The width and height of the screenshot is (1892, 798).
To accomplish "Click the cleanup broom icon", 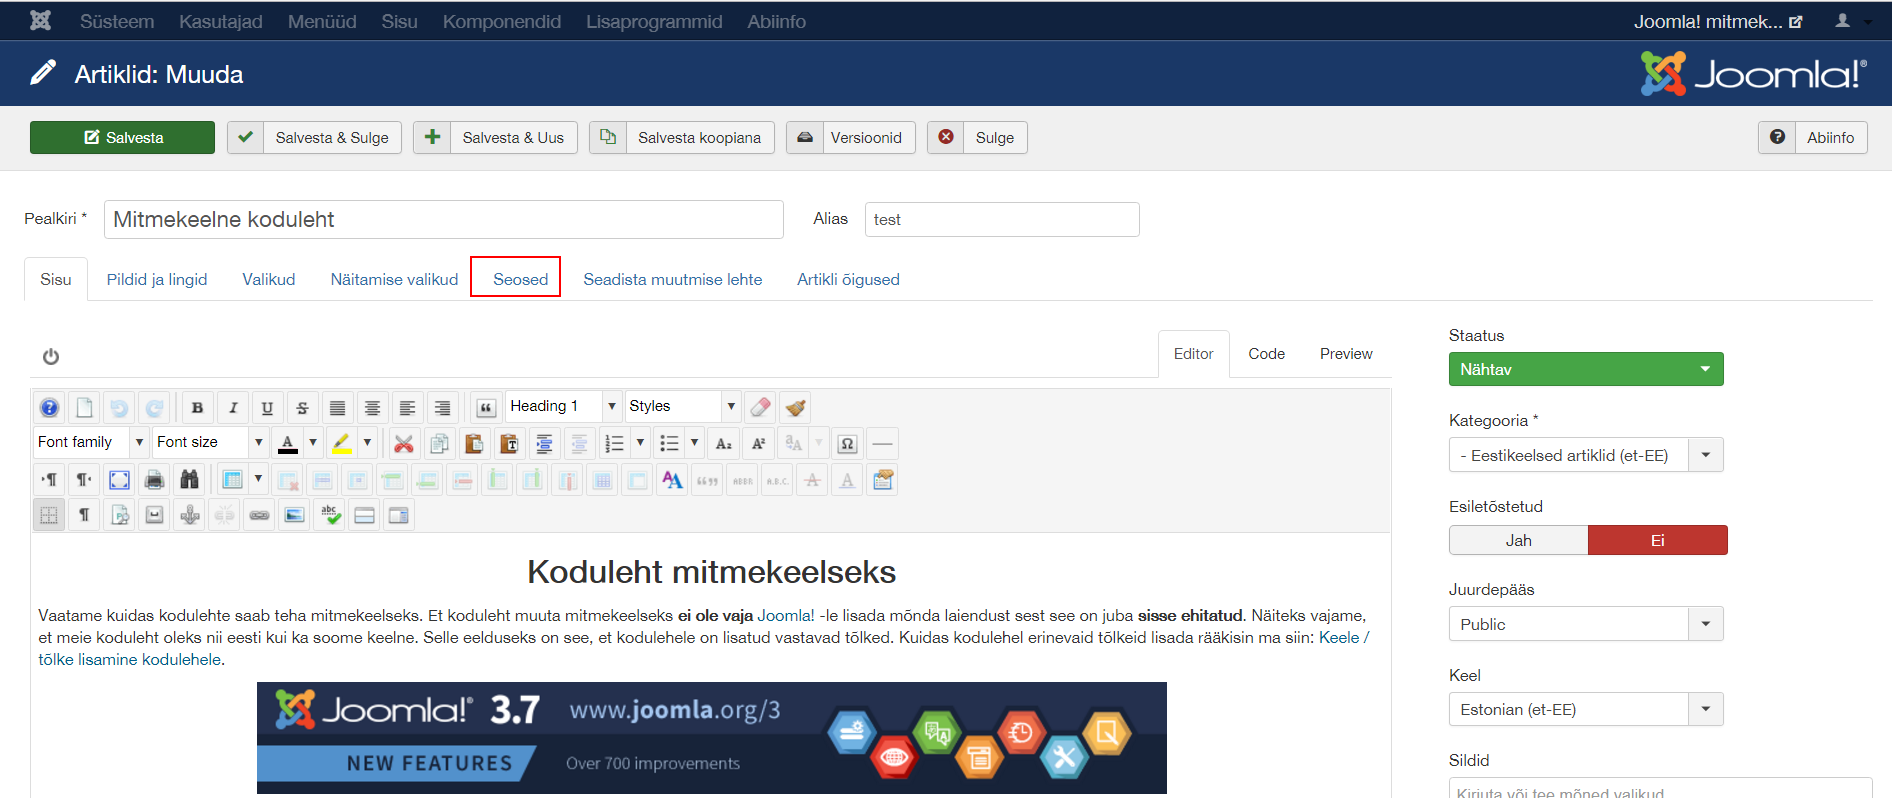I will tap(795, 408).
